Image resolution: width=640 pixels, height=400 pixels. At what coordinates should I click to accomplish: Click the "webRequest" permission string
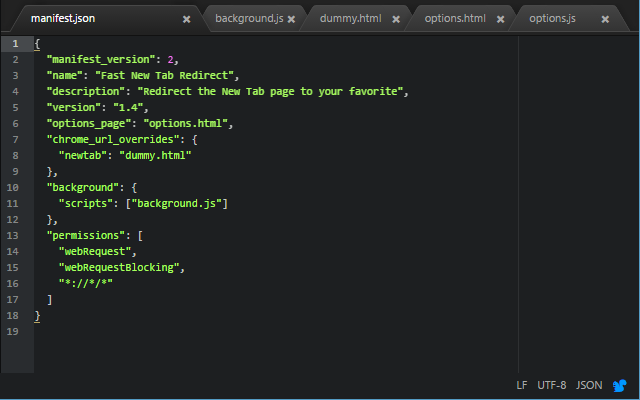pyautogui.click(x=95, y=251)
